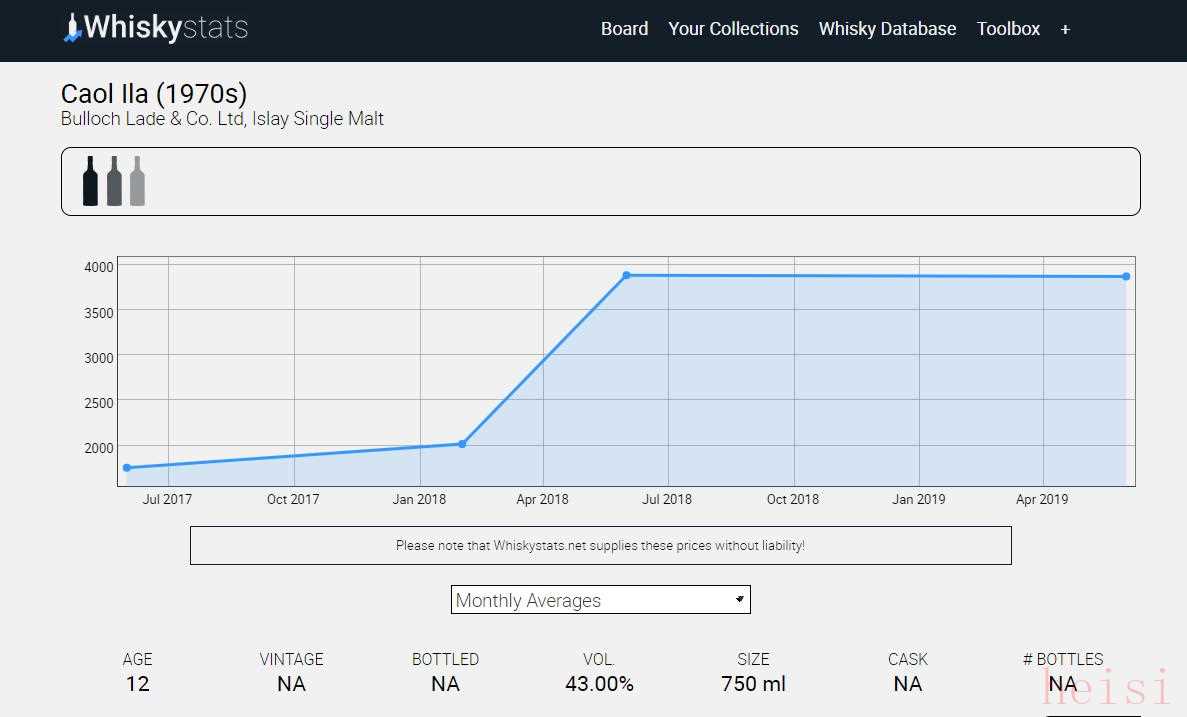
Task: Open the Board menu item
Action: click(x=624, y=29)
